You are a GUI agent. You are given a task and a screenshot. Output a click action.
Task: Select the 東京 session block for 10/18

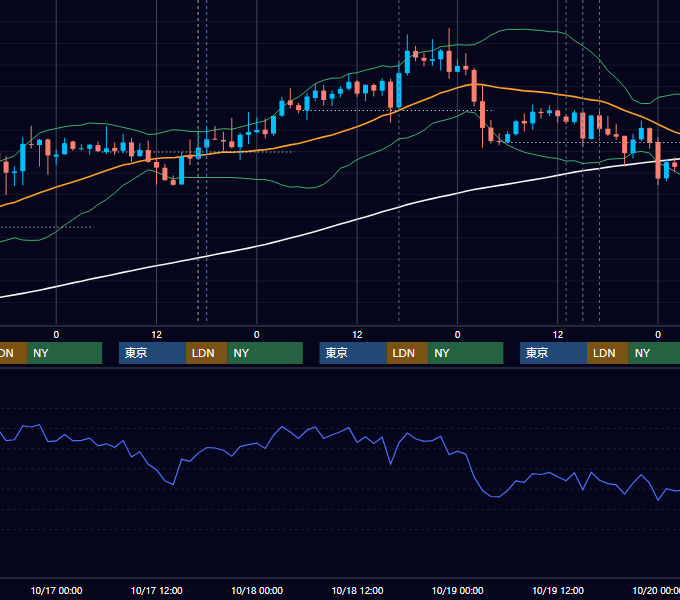(353, 353)
